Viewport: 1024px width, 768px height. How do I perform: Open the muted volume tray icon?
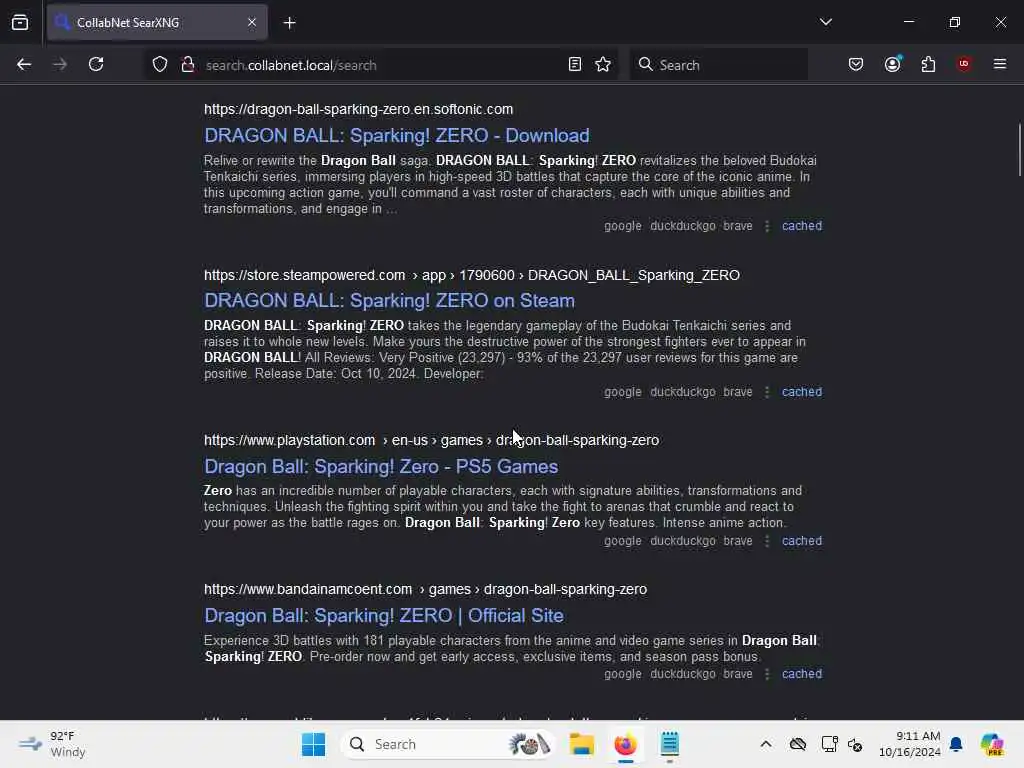pyautogui.click(x=855, y=744)
